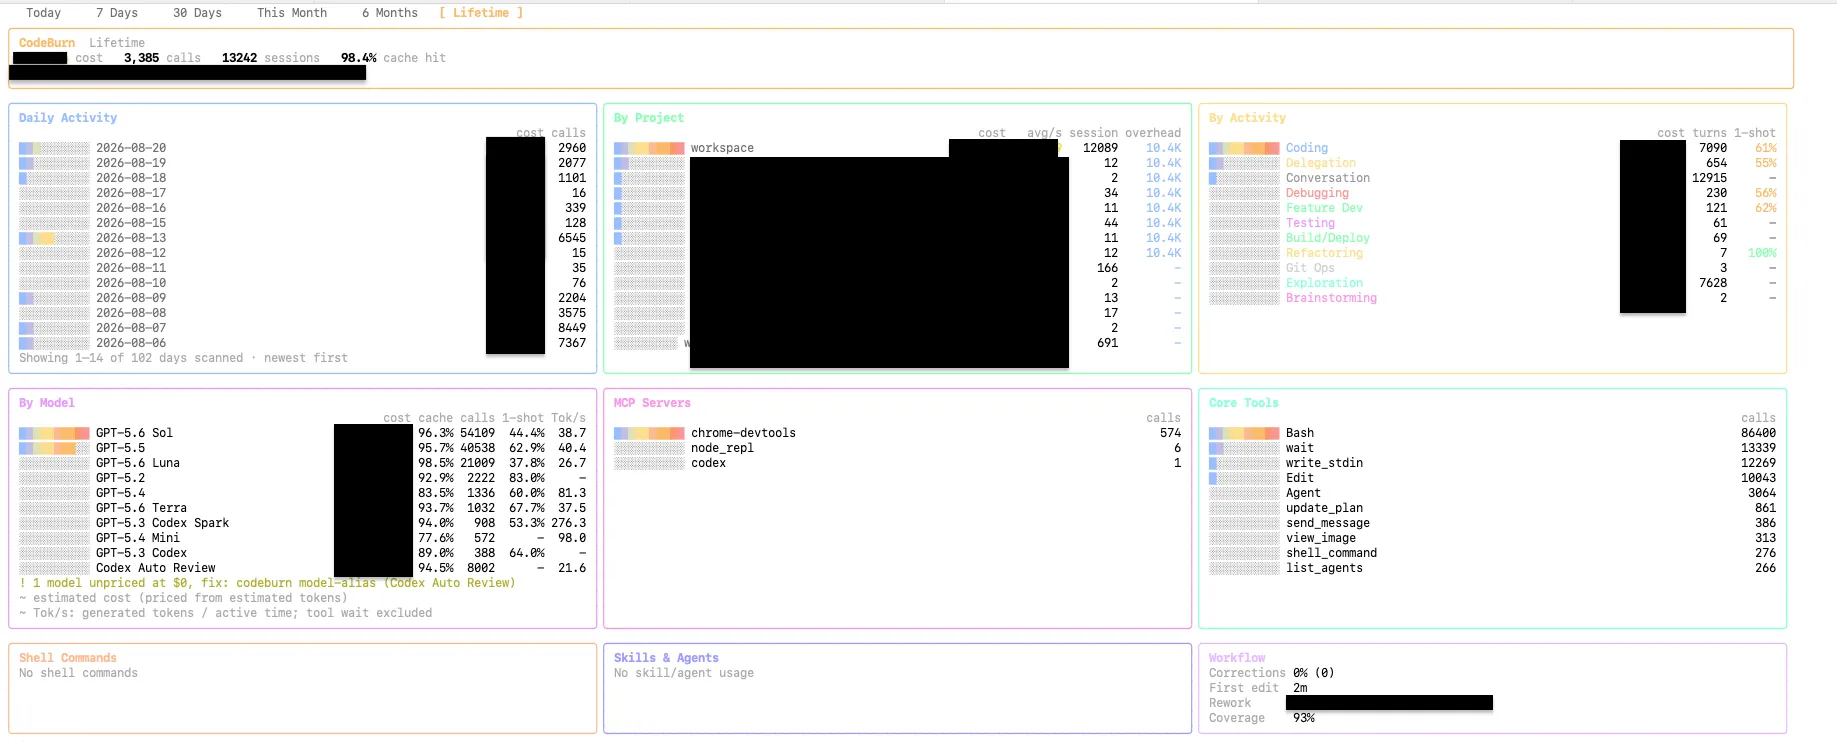
Task: Select the update_plan tool row
Action: tap(1492, 508)
